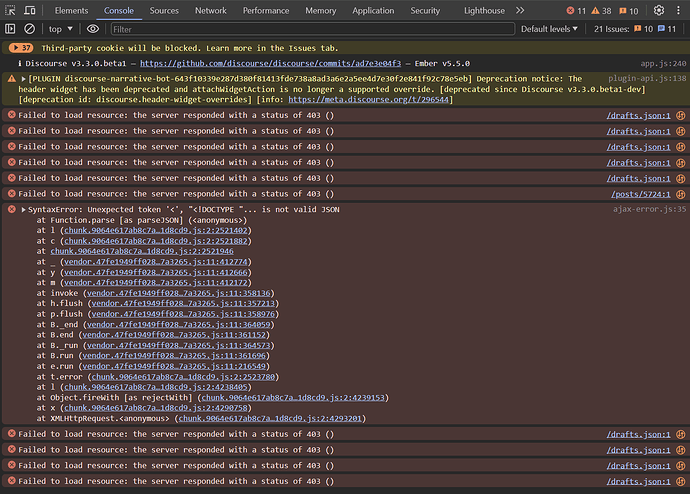This screenshot has height=494, width=690.
Task: Open chunk link ending js:2:2521946
Action: 142,251
